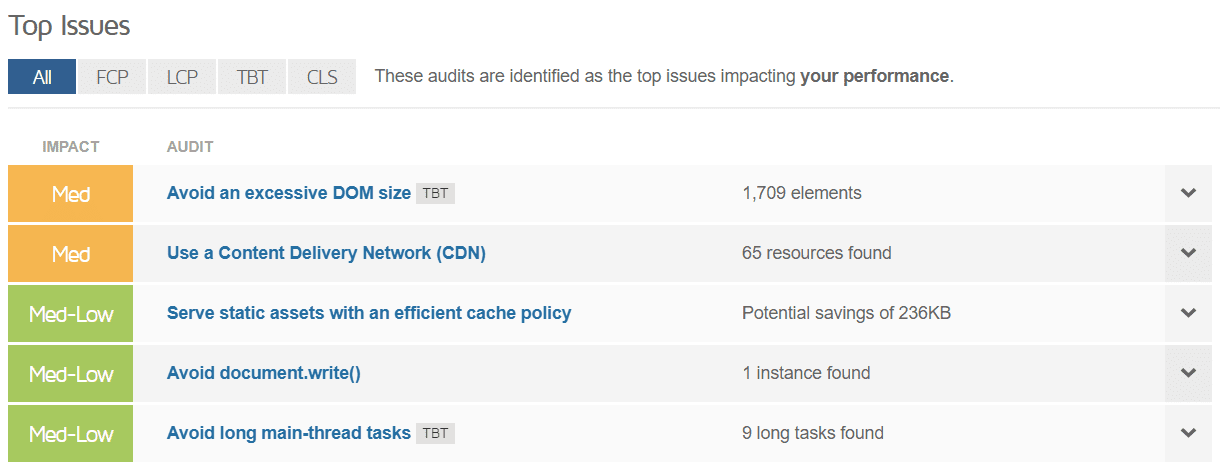Expand the excessive DOM size audit chevron
Image resolution: width=1220 pixels, height=473 pixels.
1188,193
